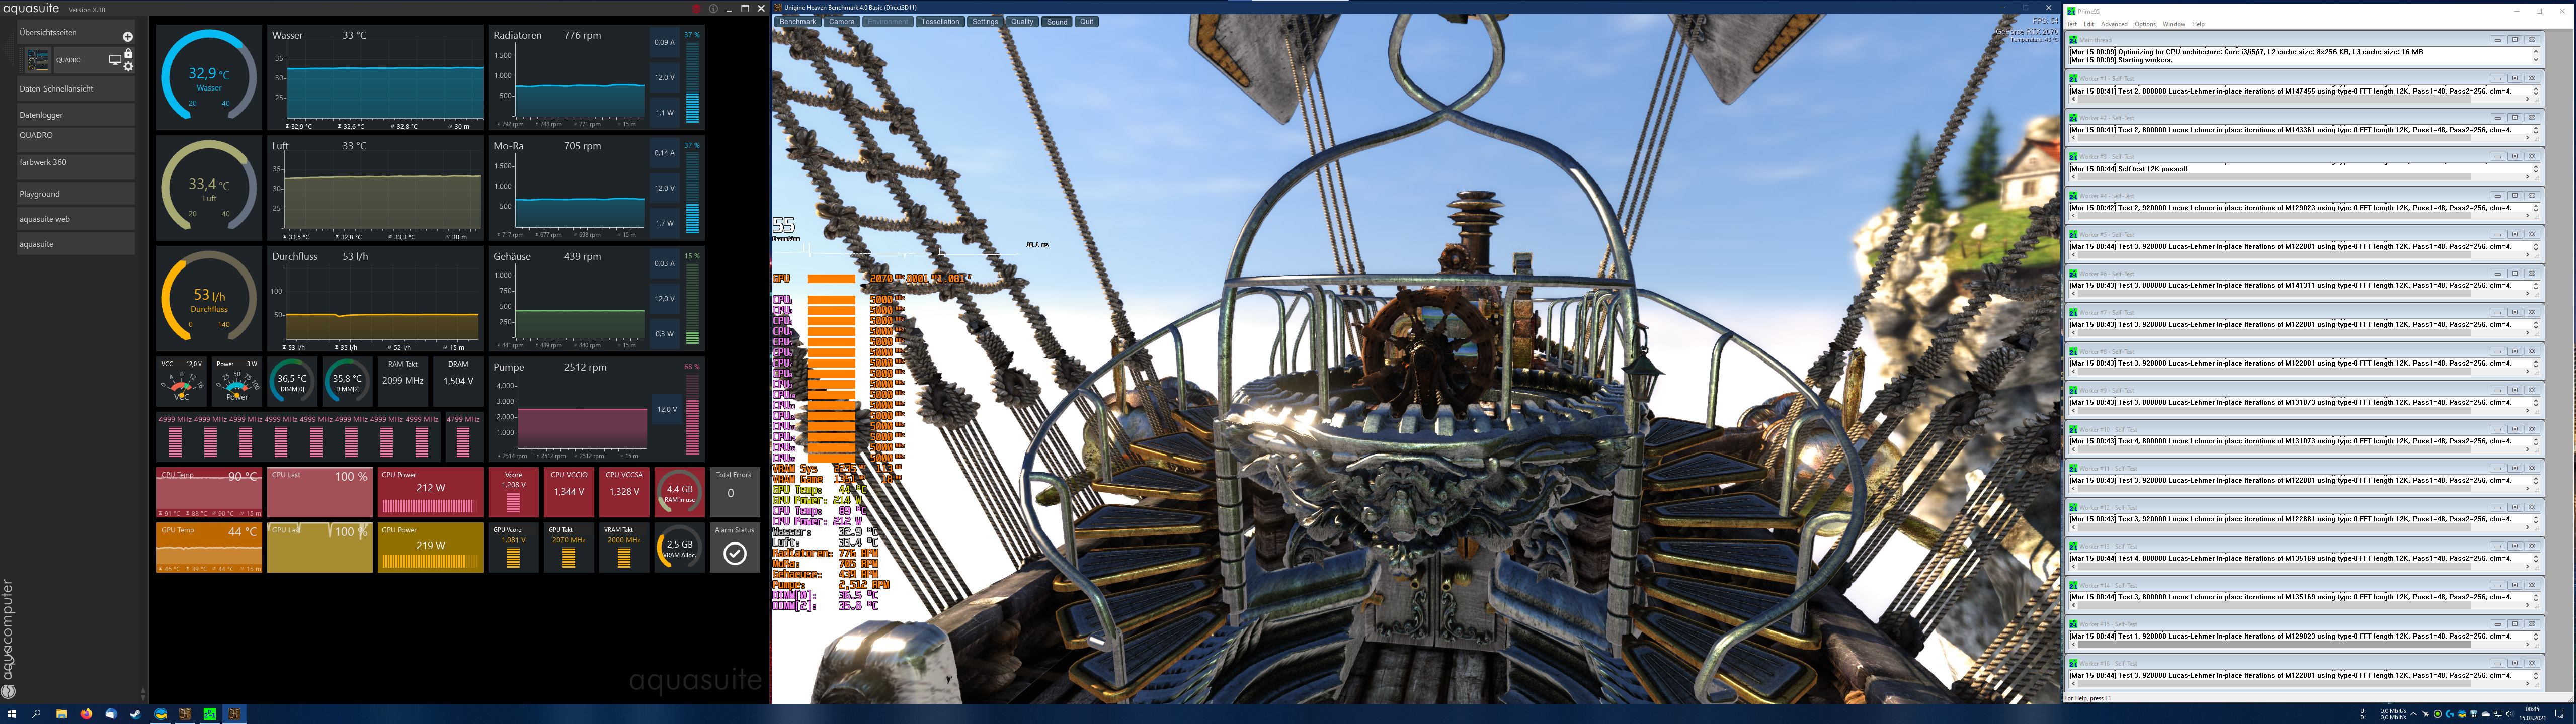2576x724 pixels.
Task: Click the Main thread log's scroll-down arrow
Action: (x=2535, y=60)
